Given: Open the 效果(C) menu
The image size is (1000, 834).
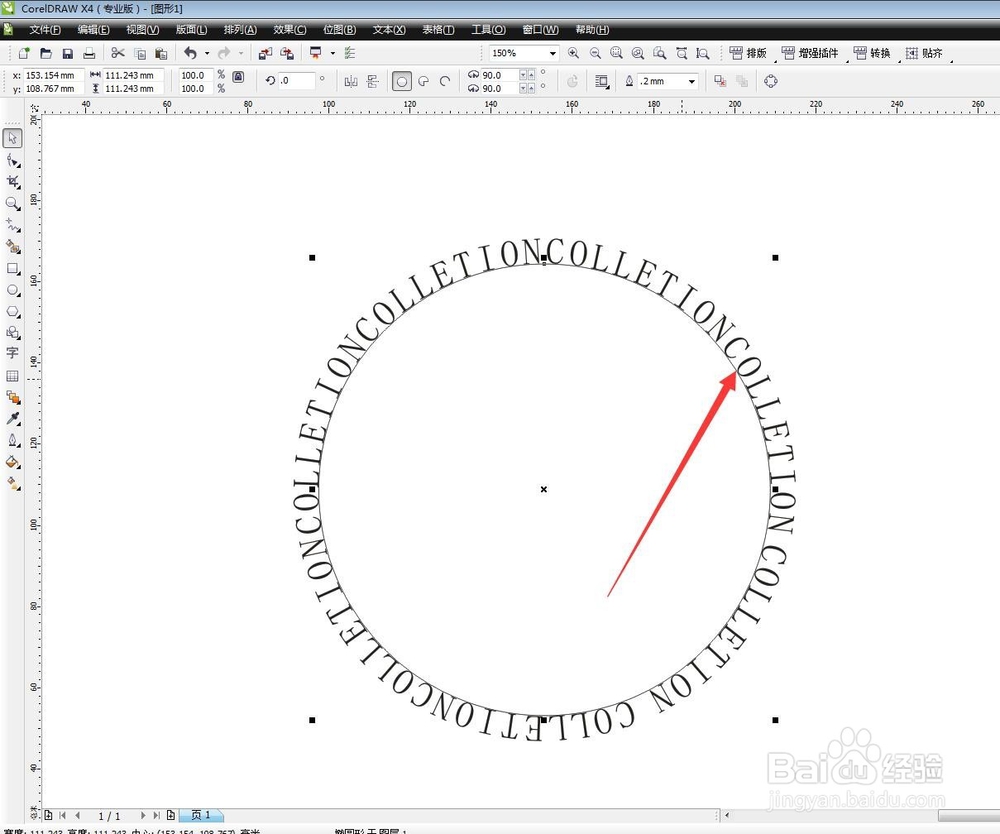Looking at the screenshot, I should [290, 30].
